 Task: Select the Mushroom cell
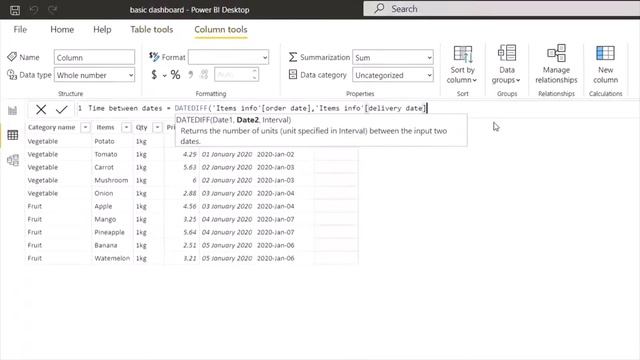coord(111,180)
